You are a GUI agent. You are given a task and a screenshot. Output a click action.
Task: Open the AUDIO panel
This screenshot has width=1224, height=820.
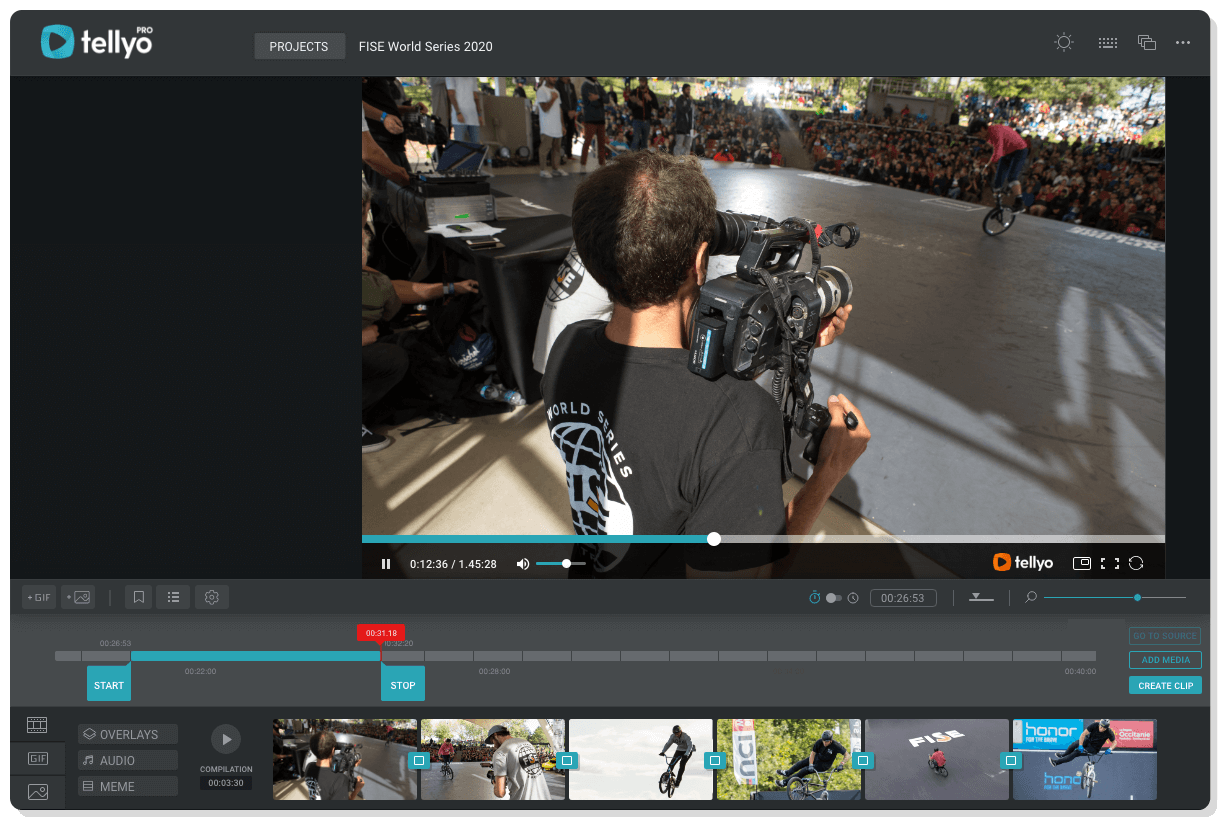pos(128,760)
